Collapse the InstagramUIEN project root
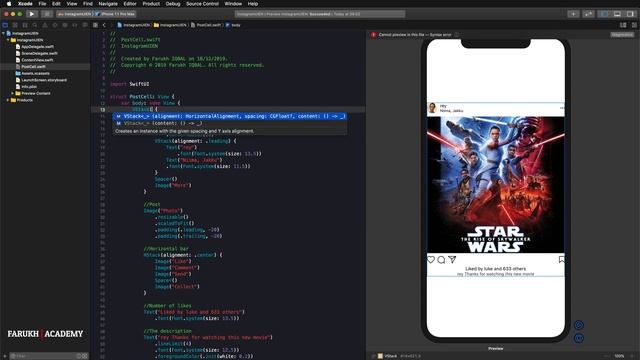 [x=4, y=33]
